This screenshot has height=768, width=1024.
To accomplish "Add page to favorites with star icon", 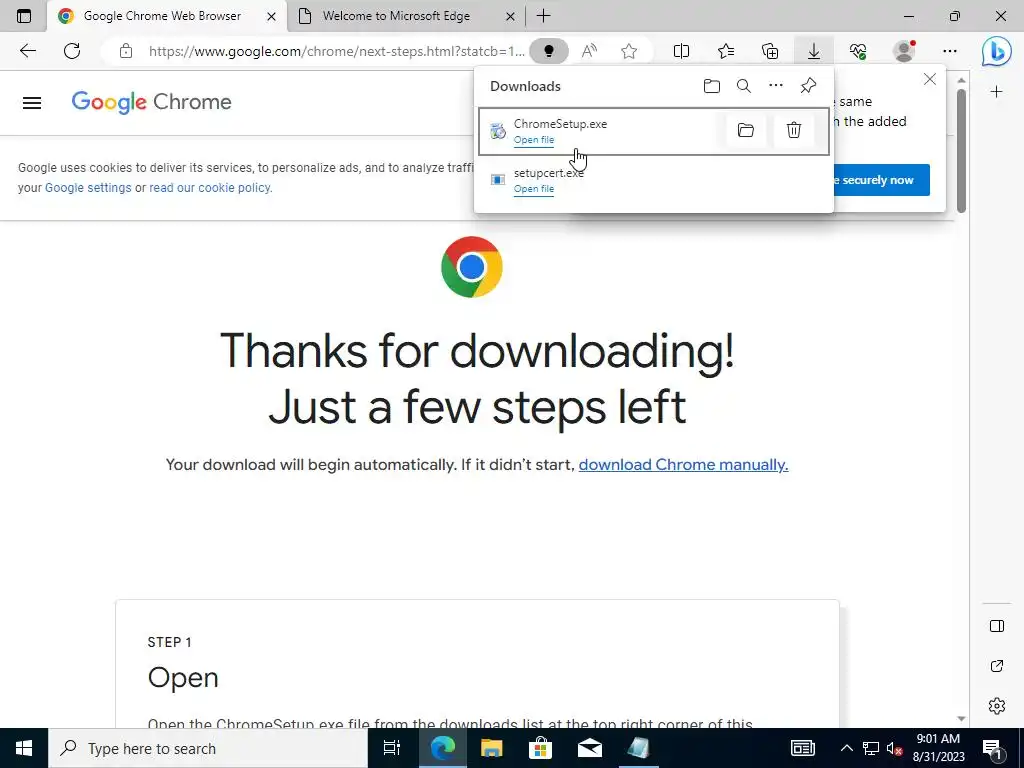I will [x=629, y=51].
